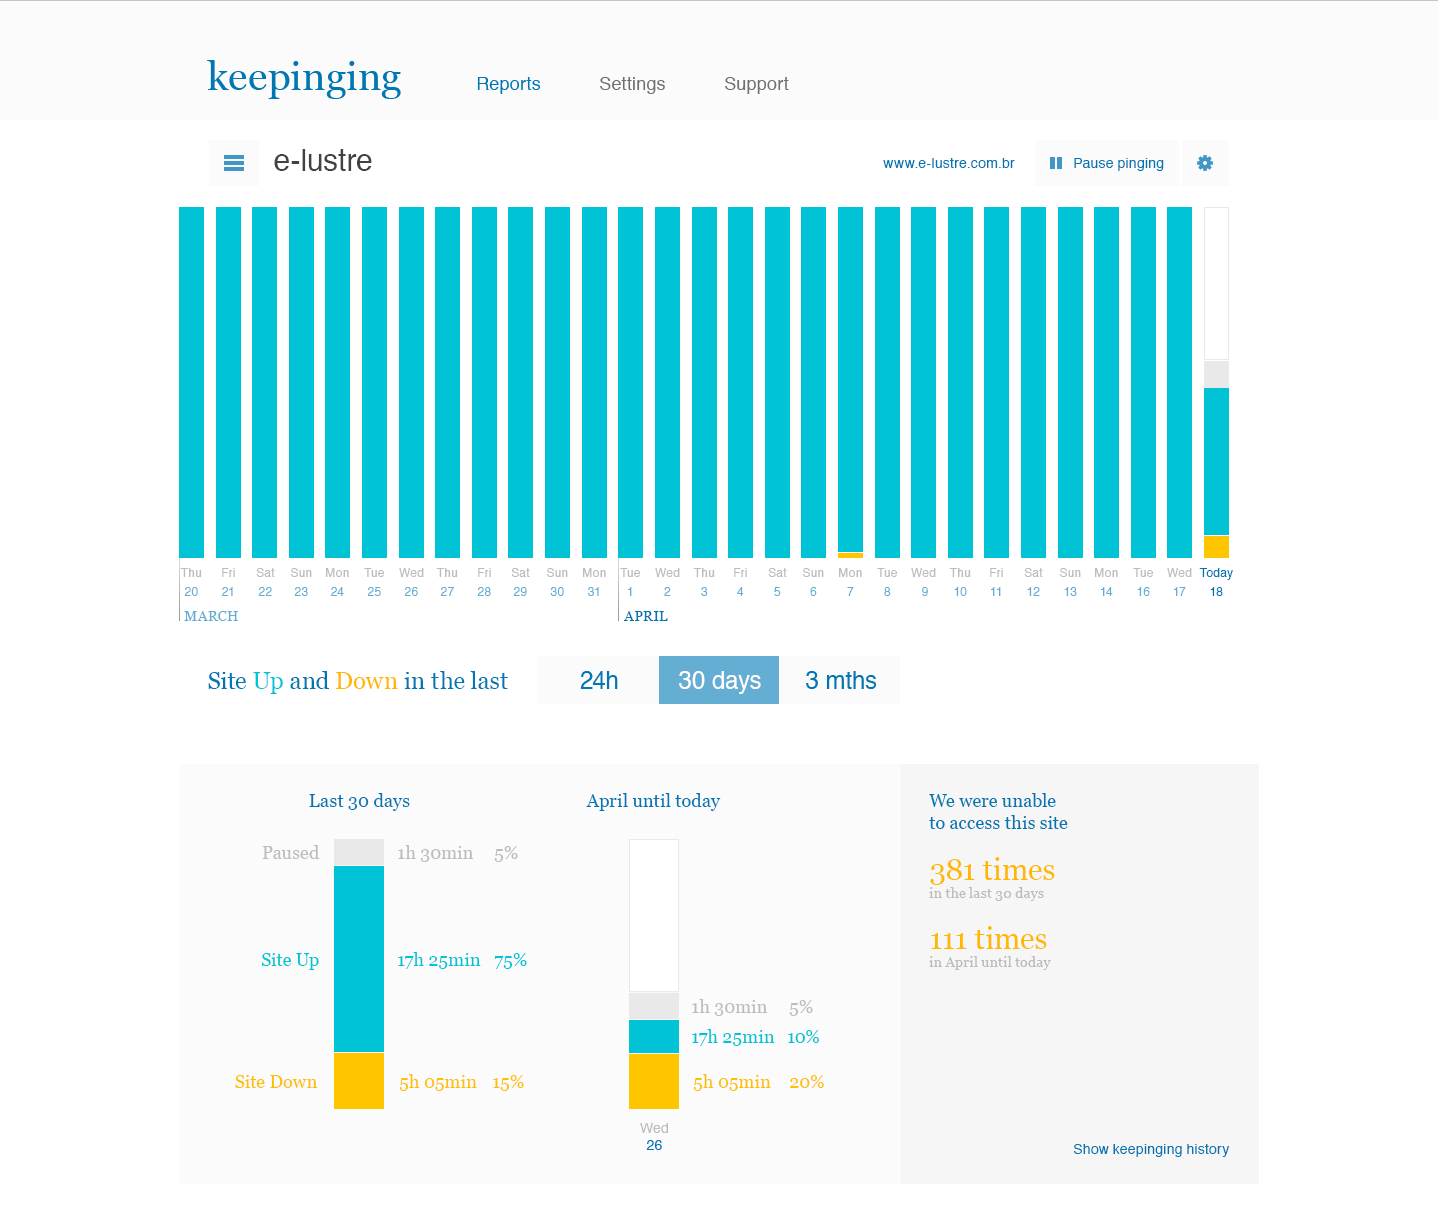
Task: Click the '75%' uptime value
Action: (511, 961)
